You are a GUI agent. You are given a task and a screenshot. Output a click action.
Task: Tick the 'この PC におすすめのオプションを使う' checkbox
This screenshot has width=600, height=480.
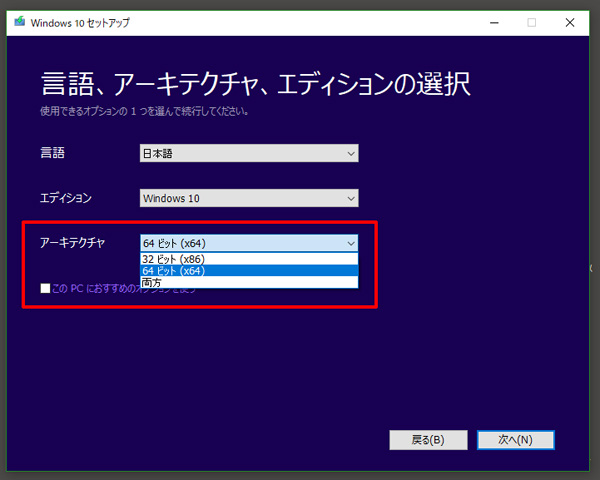pyautogui.click(x=45, y=288)
